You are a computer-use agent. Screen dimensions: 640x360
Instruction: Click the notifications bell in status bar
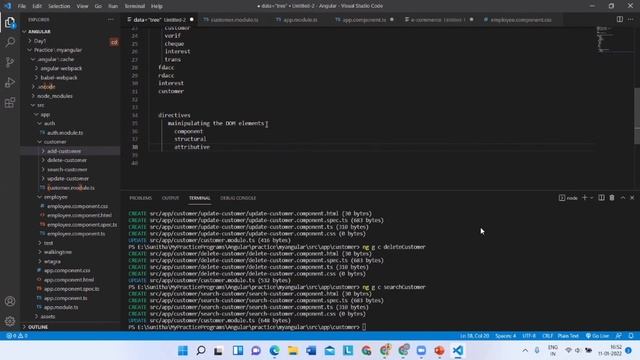(x=631, y=336)
